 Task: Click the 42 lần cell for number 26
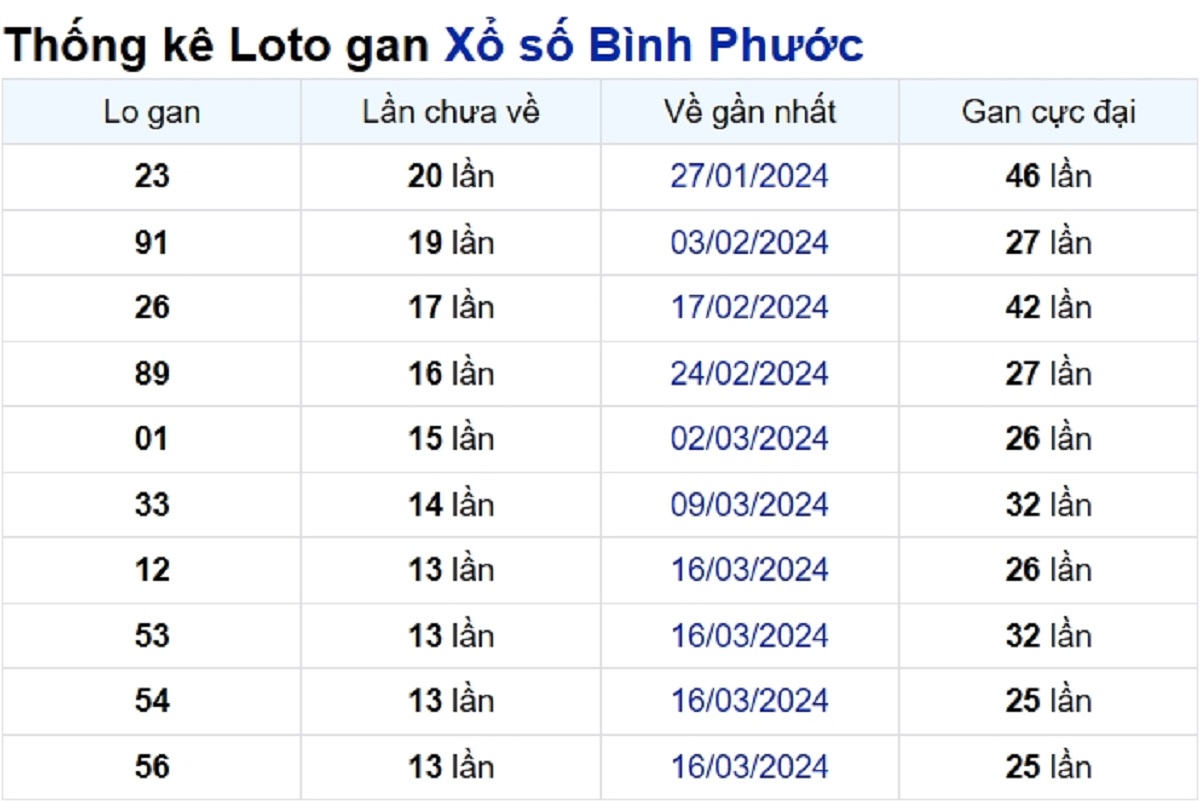tap(1048, 308)
